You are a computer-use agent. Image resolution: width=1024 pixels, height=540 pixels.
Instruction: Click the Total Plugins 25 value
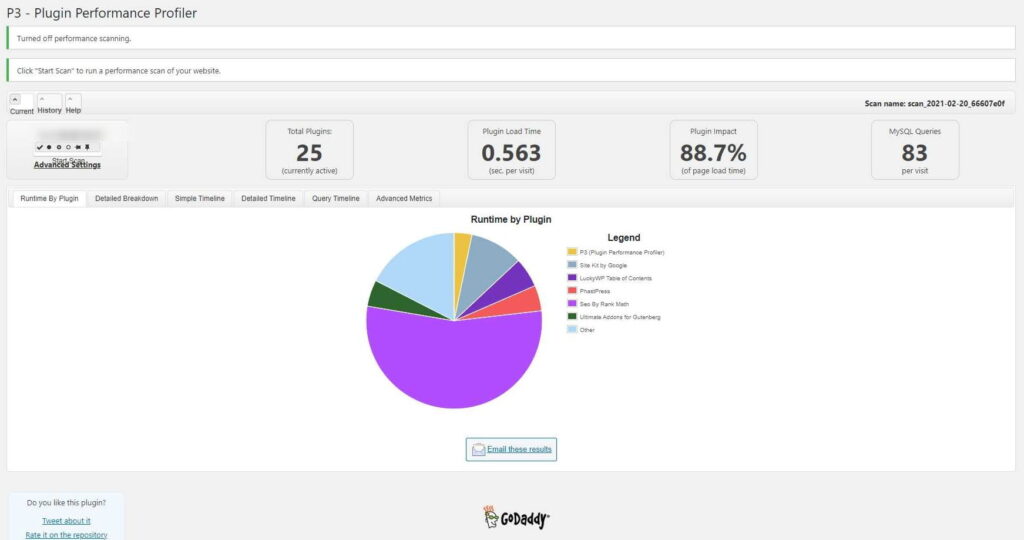pyautogui.click(x=309, y=153)
